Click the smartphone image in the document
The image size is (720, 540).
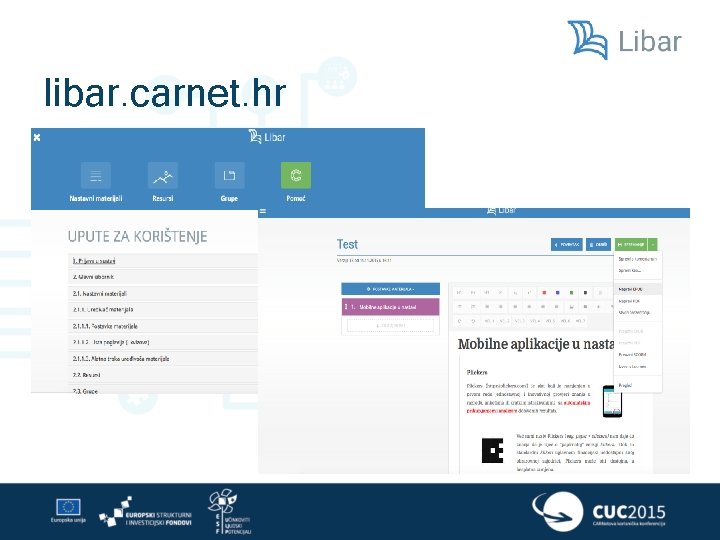(x=612, y=401)
